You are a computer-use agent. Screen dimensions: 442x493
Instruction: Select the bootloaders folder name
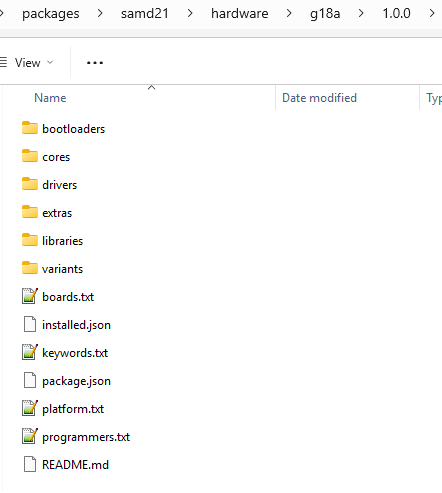pos(74,129)
